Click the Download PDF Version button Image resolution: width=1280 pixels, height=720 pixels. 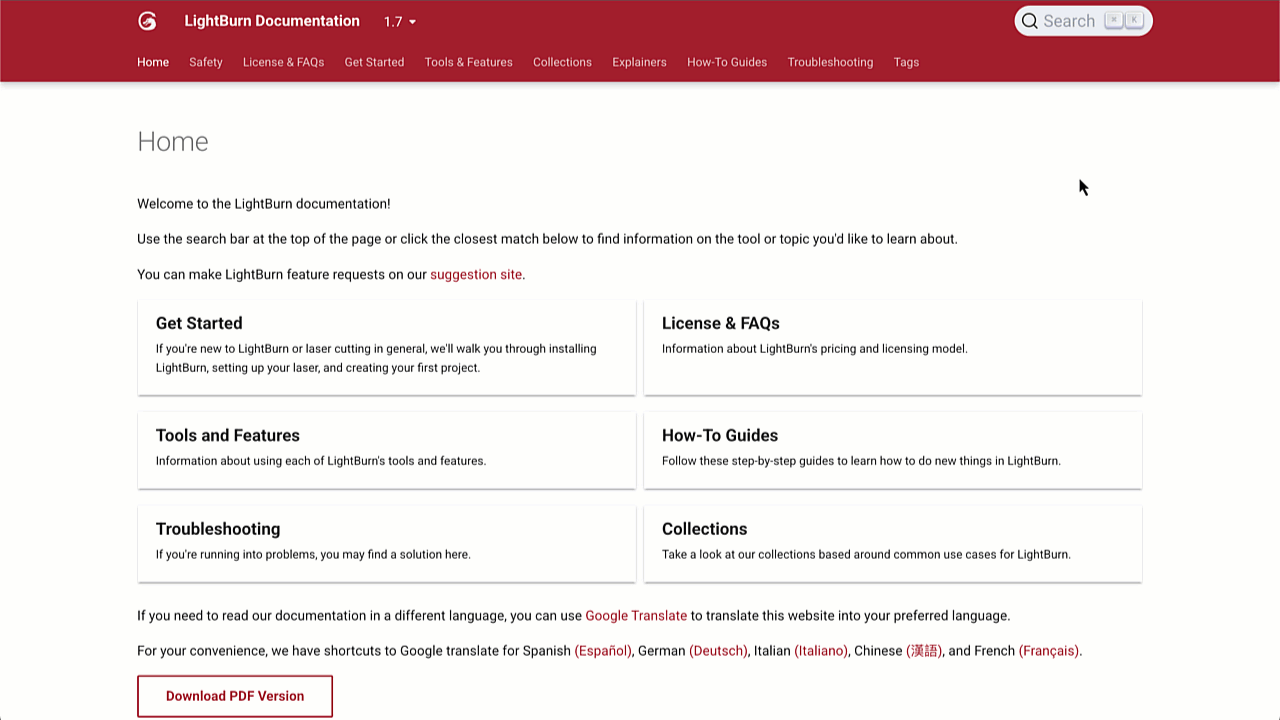tap(235, 696)
